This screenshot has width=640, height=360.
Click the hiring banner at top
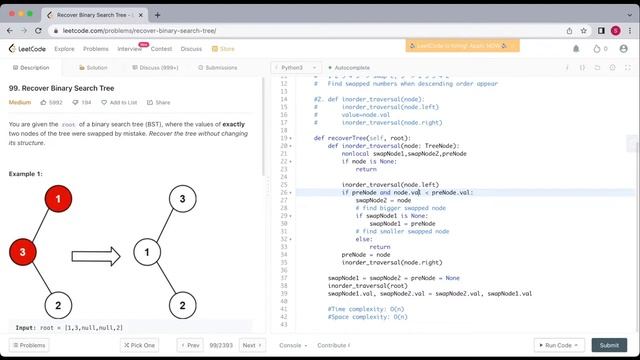[462, 46]
